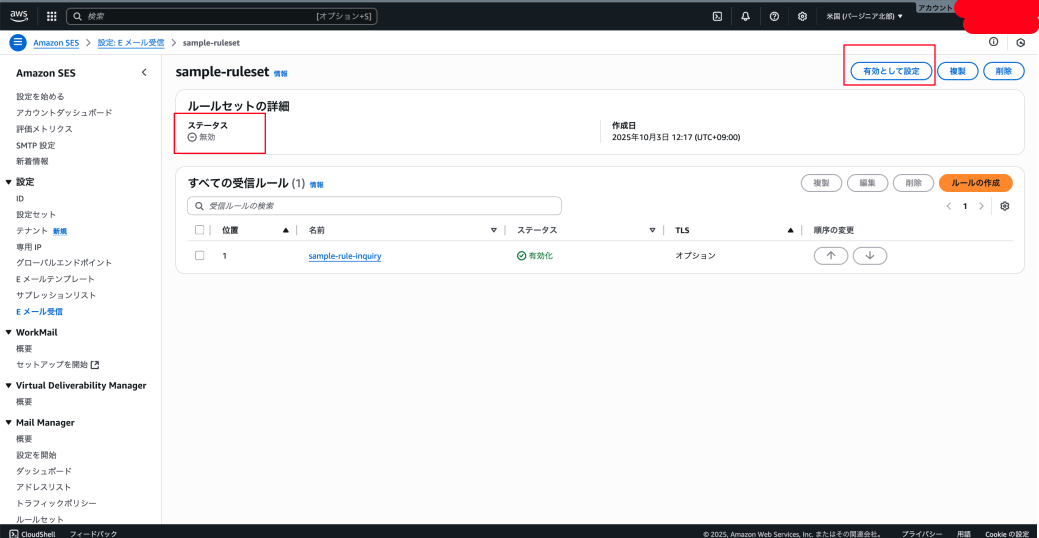Open the AWS services grid menu
The height and width of the screenshot is (538, 1039).
[x=52, y=17]
